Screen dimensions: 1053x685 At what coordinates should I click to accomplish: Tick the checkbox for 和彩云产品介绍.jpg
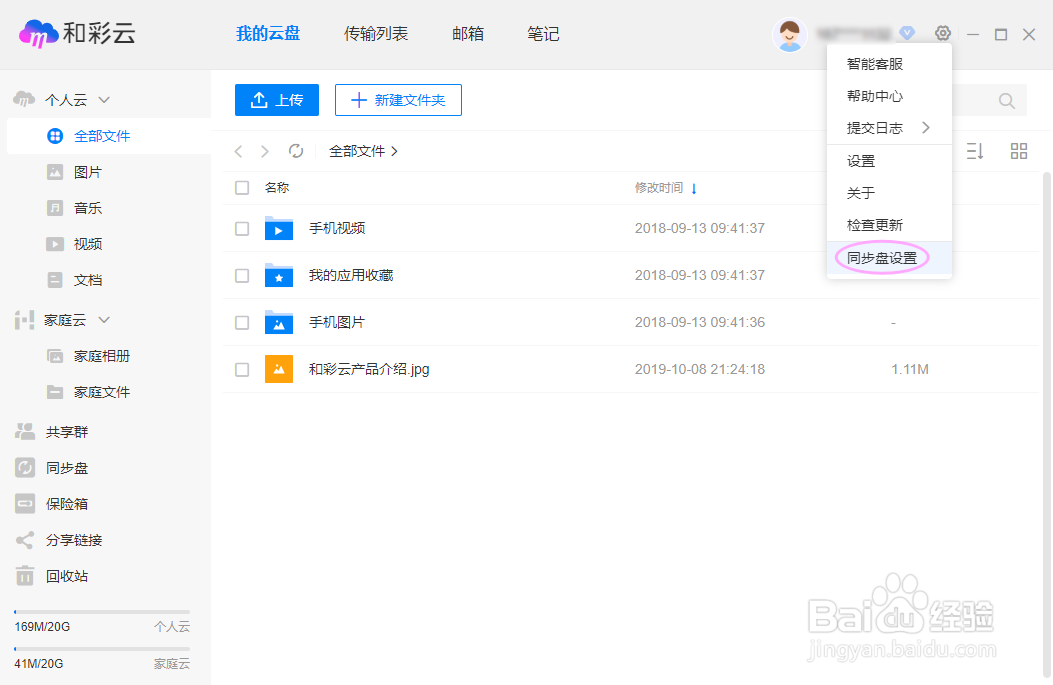coord(241,368)
